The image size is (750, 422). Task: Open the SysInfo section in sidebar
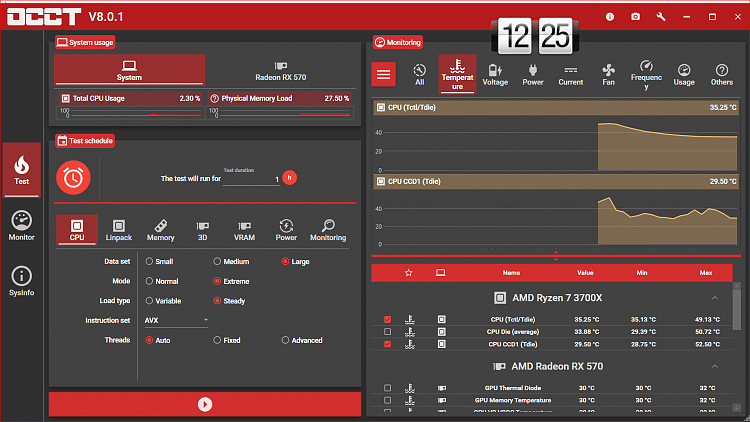(22, 281)
